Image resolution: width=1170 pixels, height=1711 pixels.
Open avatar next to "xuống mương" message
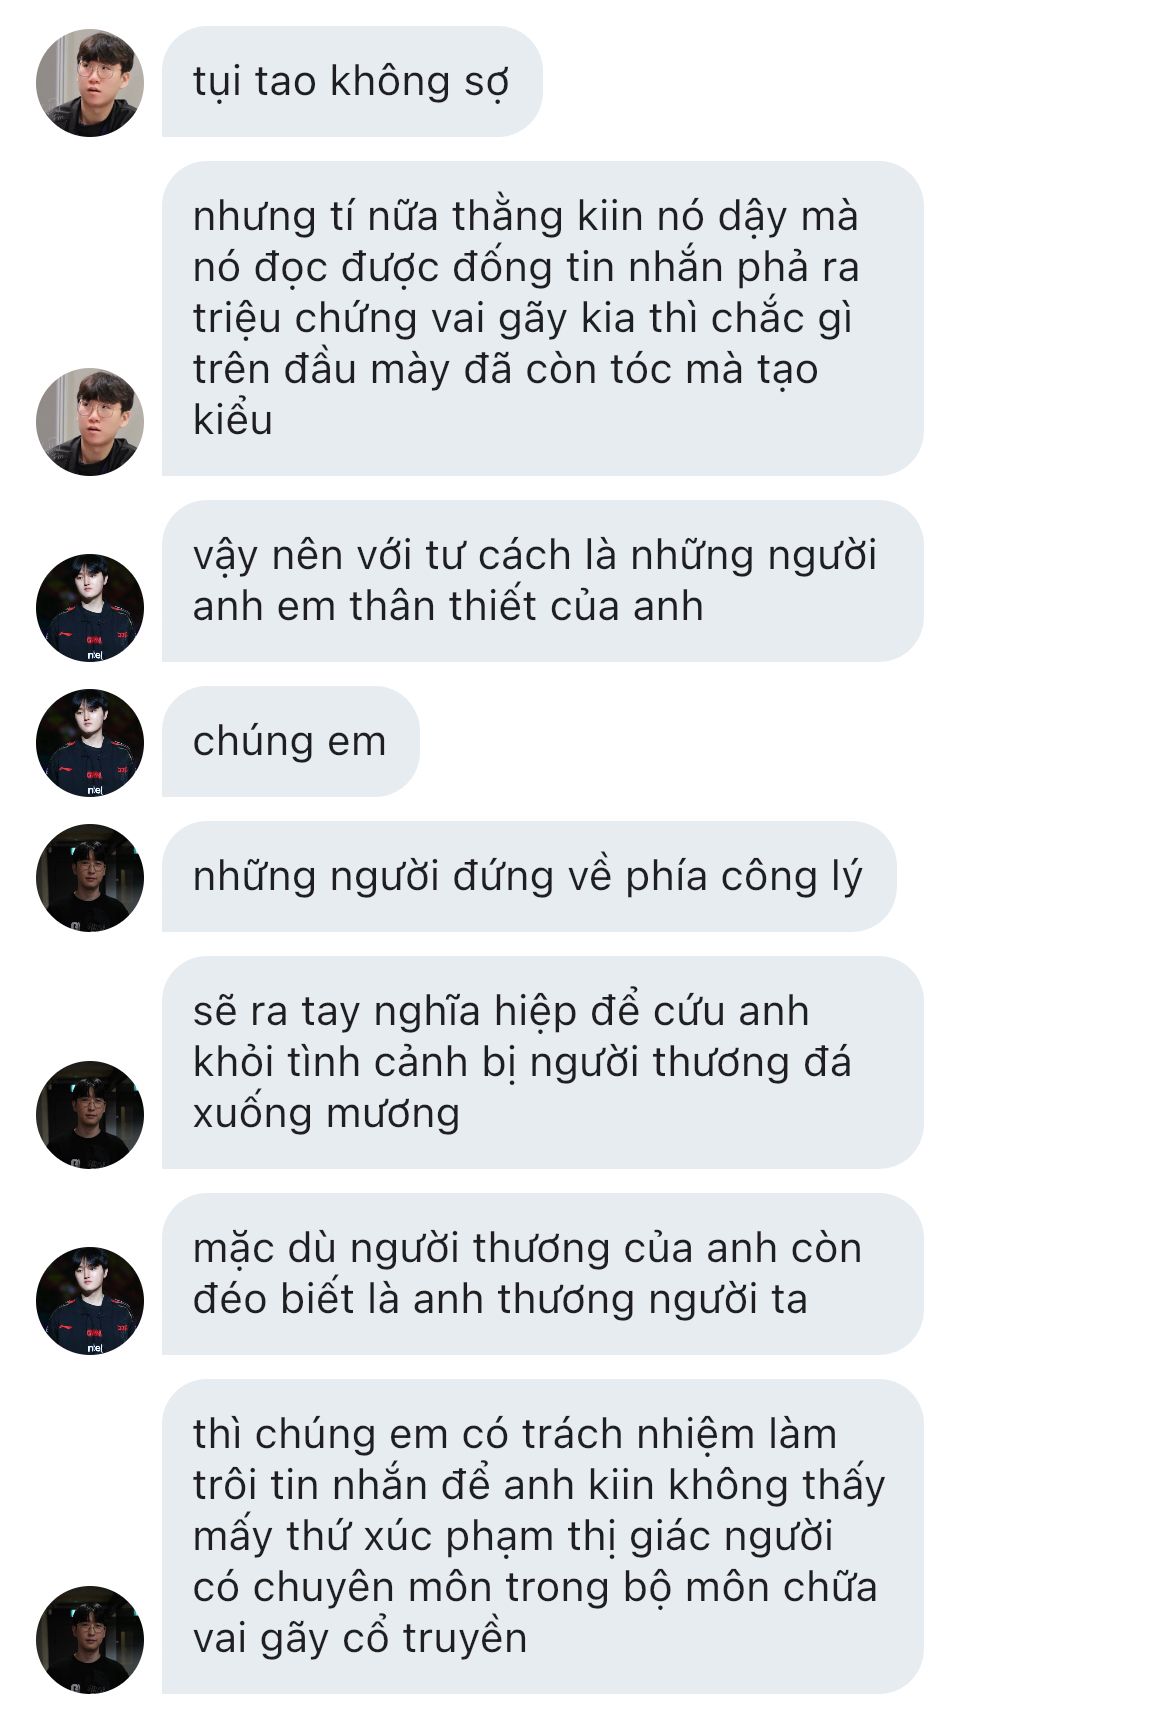(90, 1114)
